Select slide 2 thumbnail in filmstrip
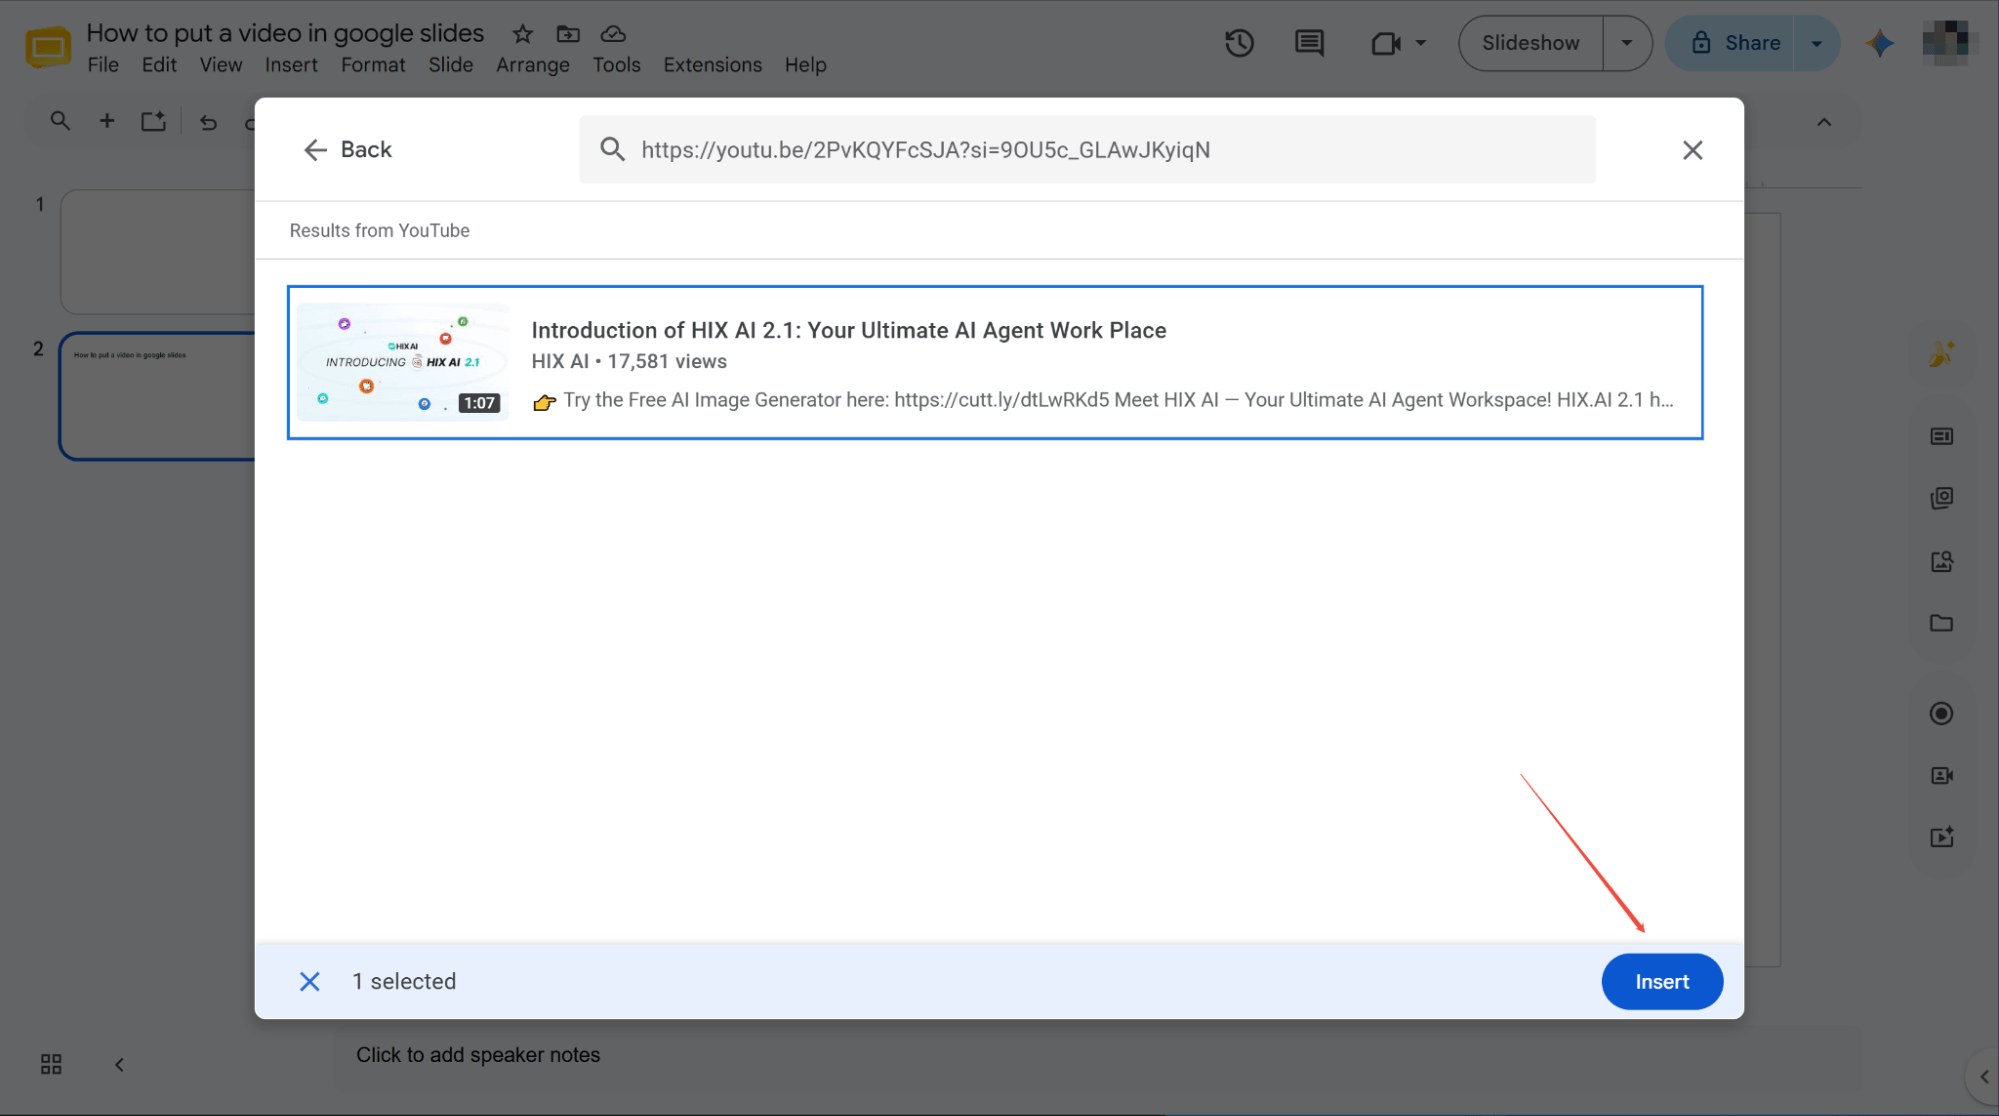The image size is (1999, 1116). pos(158,396)
